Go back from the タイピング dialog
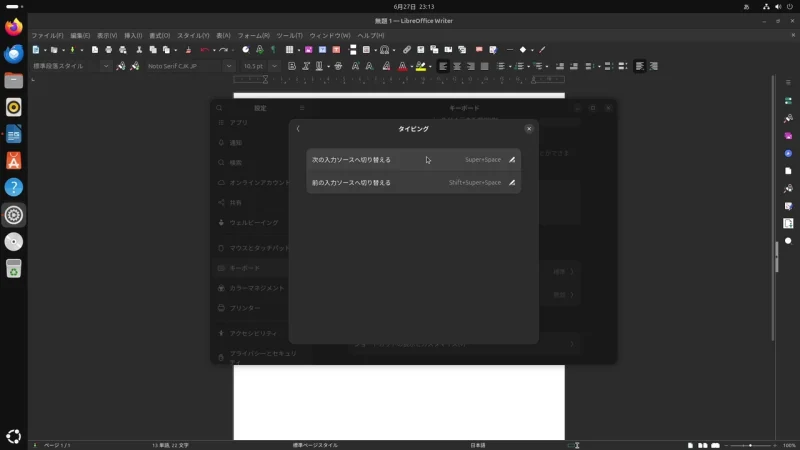Image resolution: width=800 pixels, height=450 pixels. tap(298, 129)
